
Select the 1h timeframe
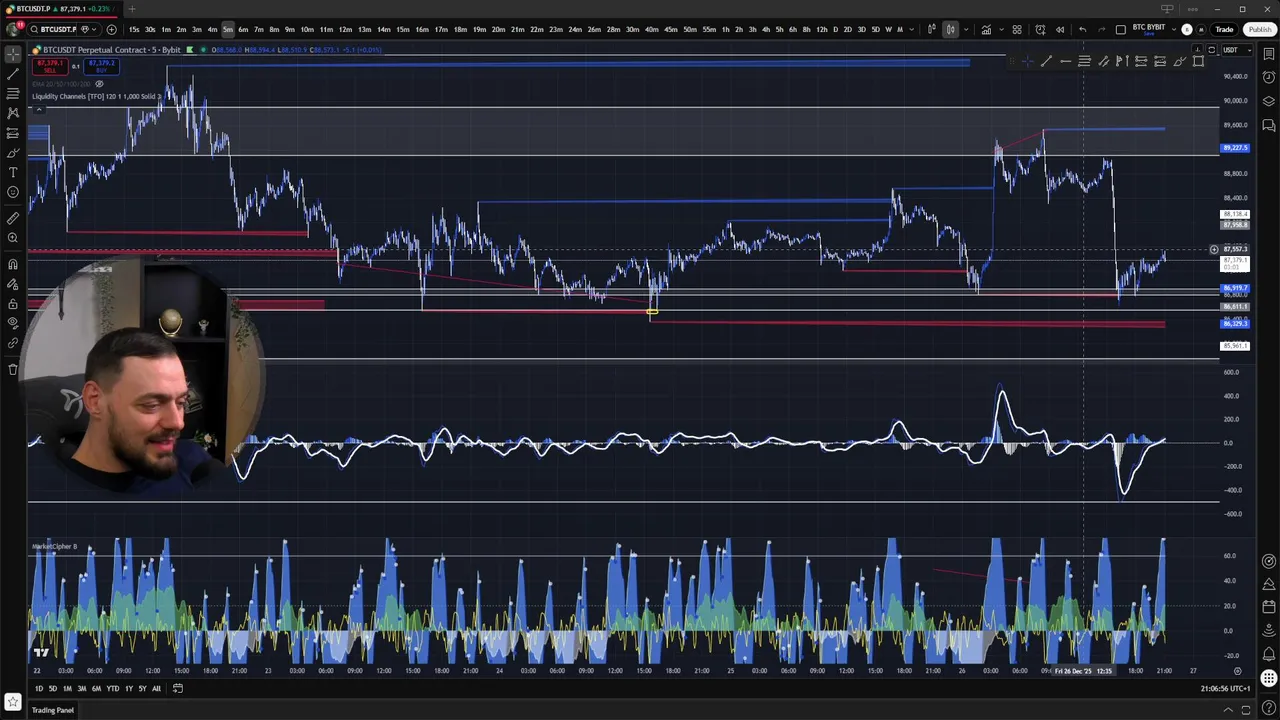pyautogui.click(x=726, y=29)
